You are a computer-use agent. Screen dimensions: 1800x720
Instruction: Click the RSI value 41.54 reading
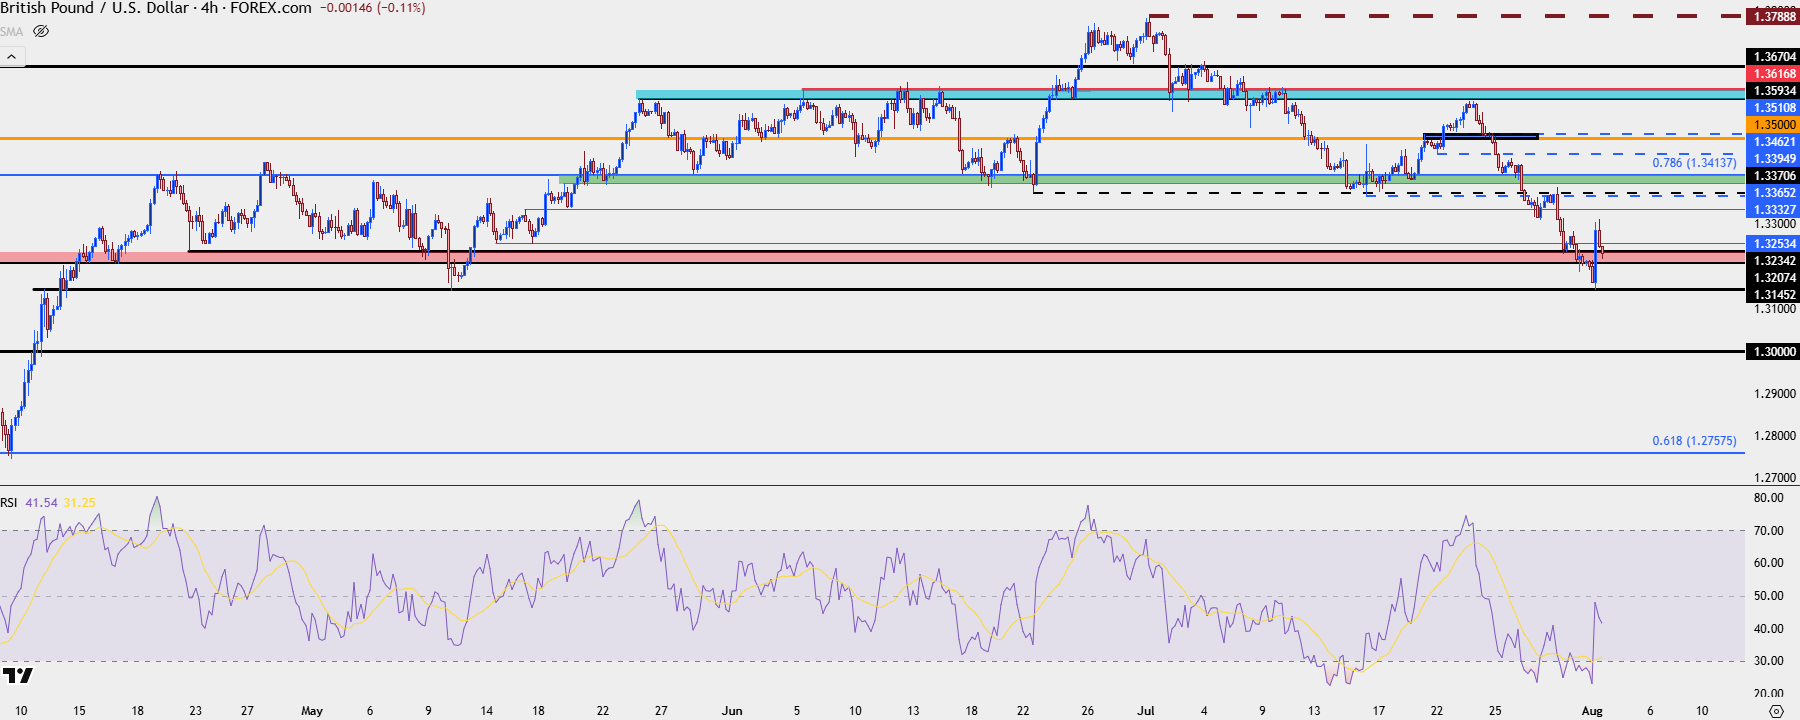click(x=41, y=502)
